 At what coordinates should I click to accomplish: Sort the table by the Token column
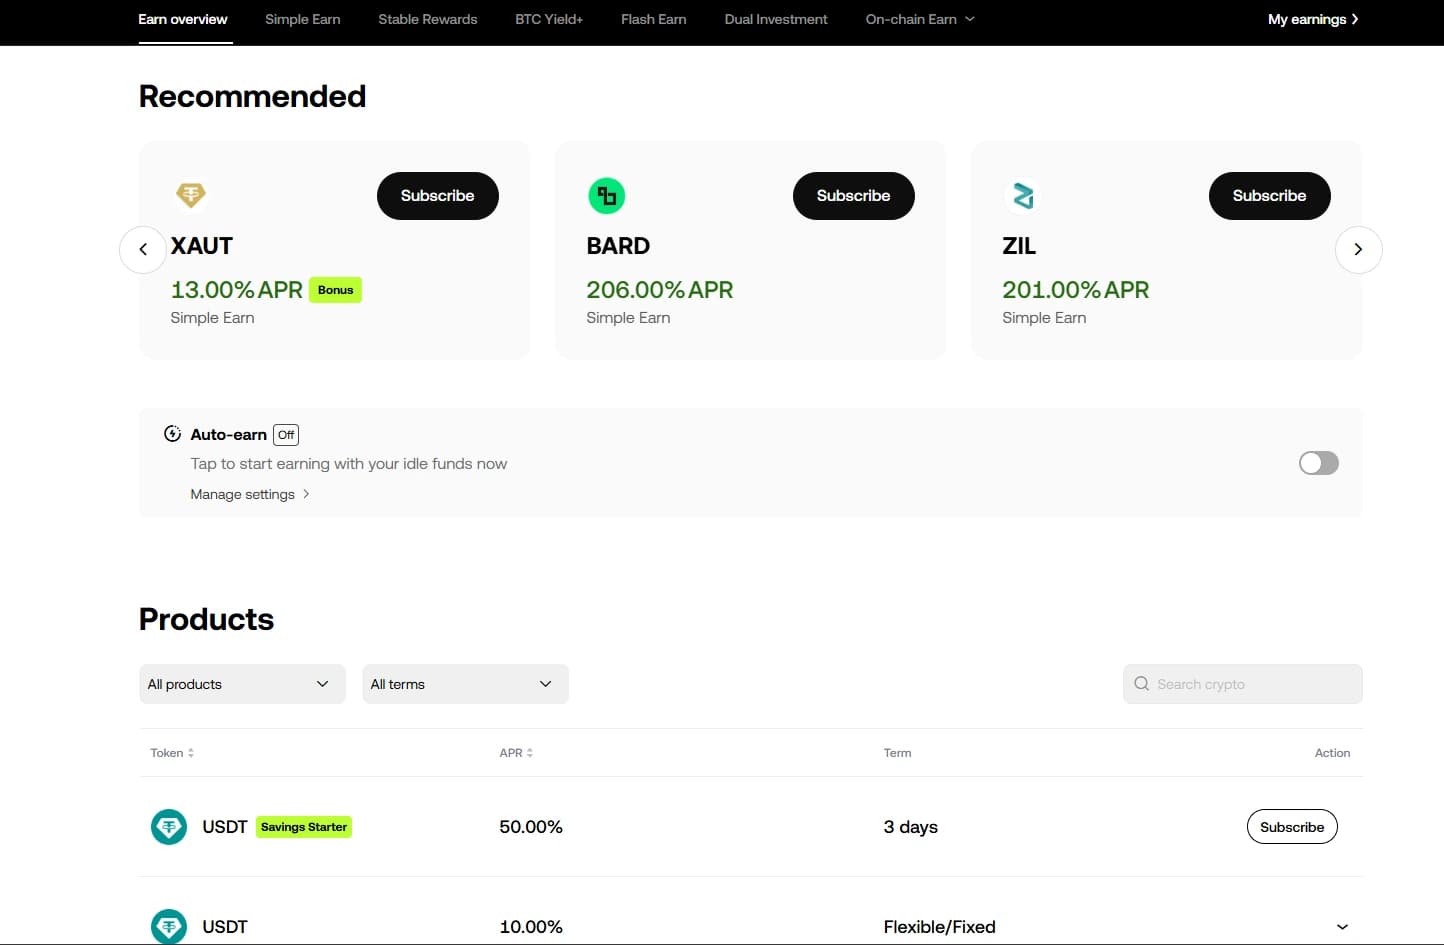tap(172, 753)
